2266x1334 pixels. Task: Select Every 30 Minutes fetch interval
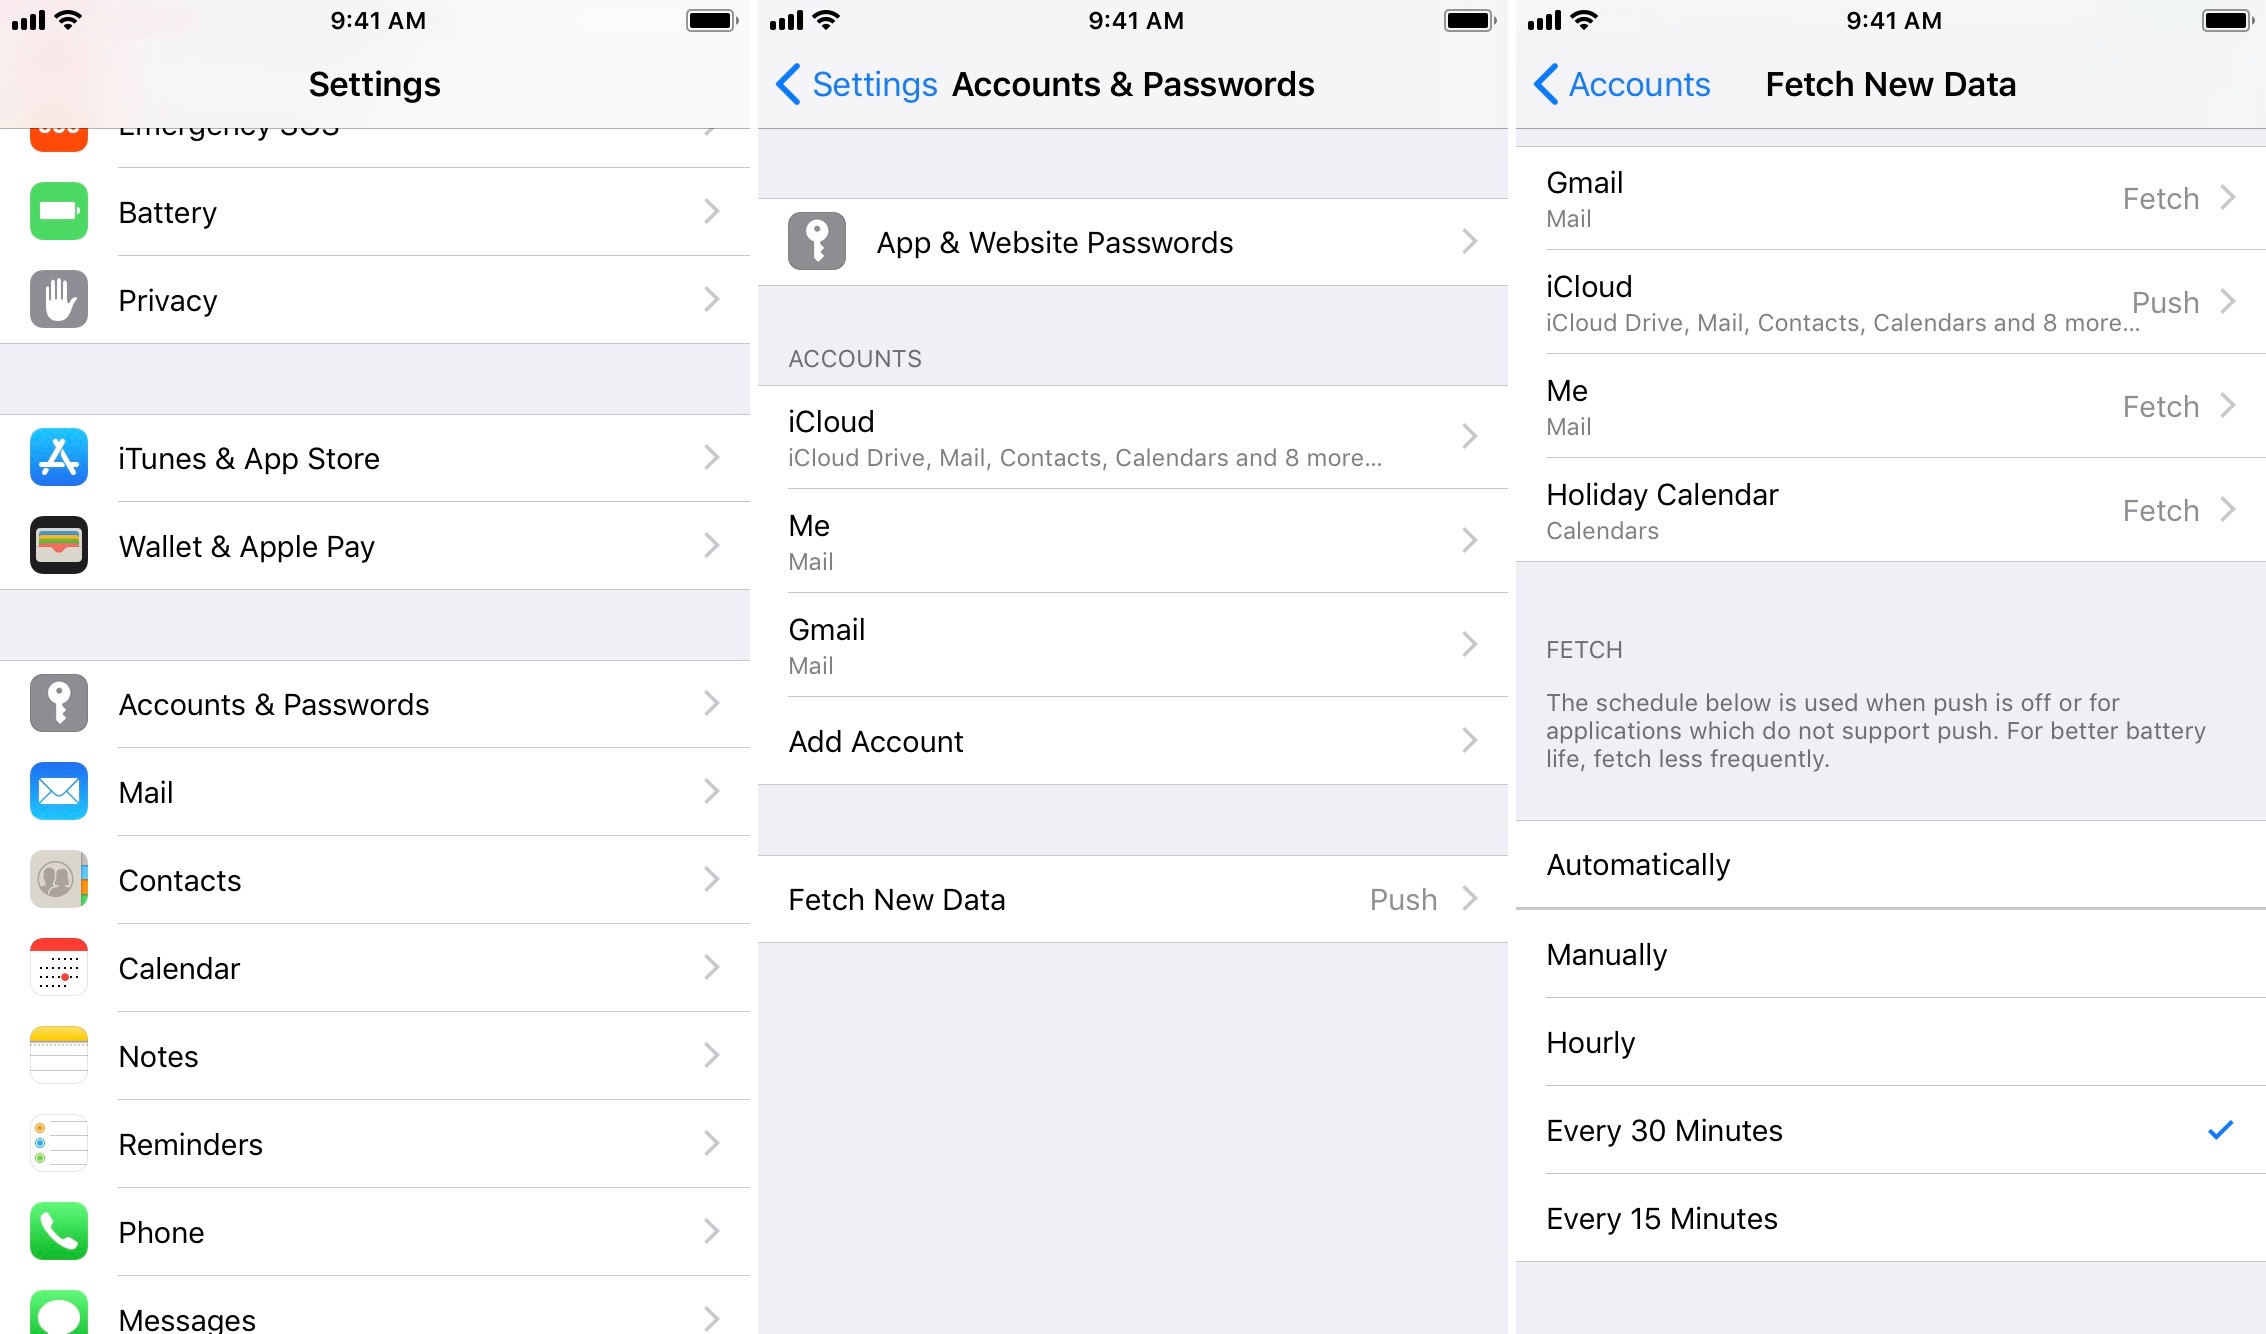[x=1891, y=1131]
